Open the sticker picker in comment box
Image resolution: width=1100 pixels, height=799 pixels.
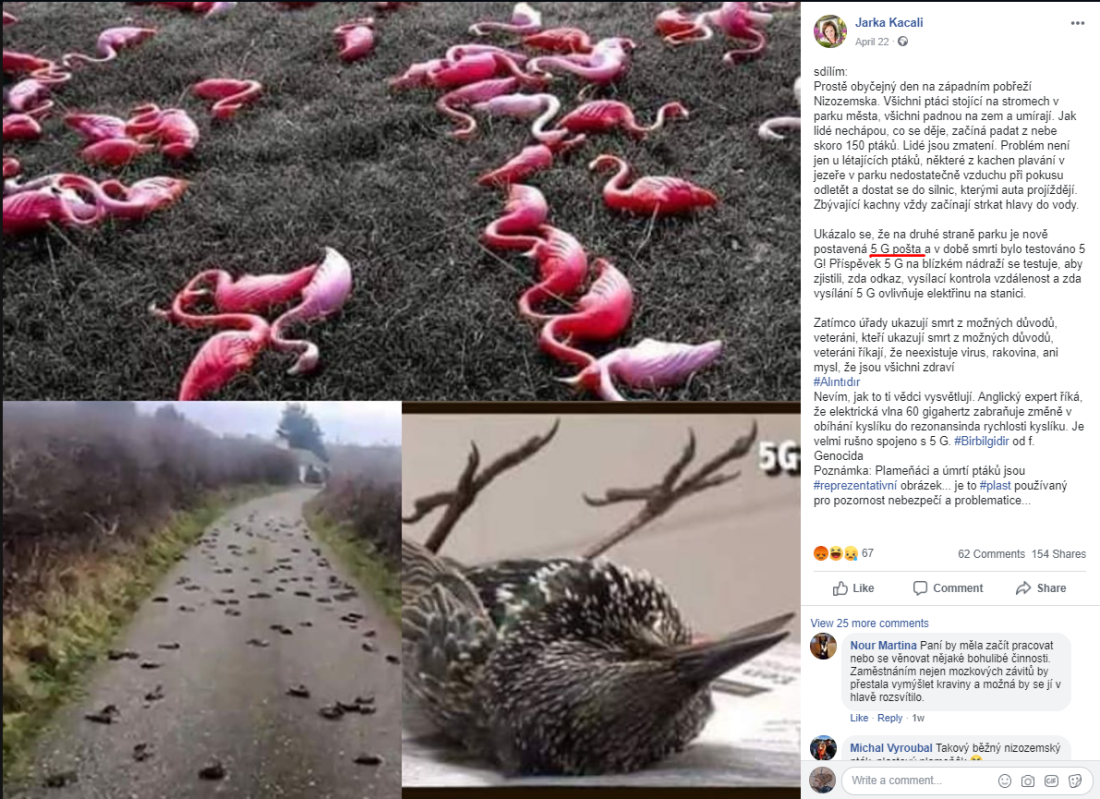click(x=1075, y=781)
